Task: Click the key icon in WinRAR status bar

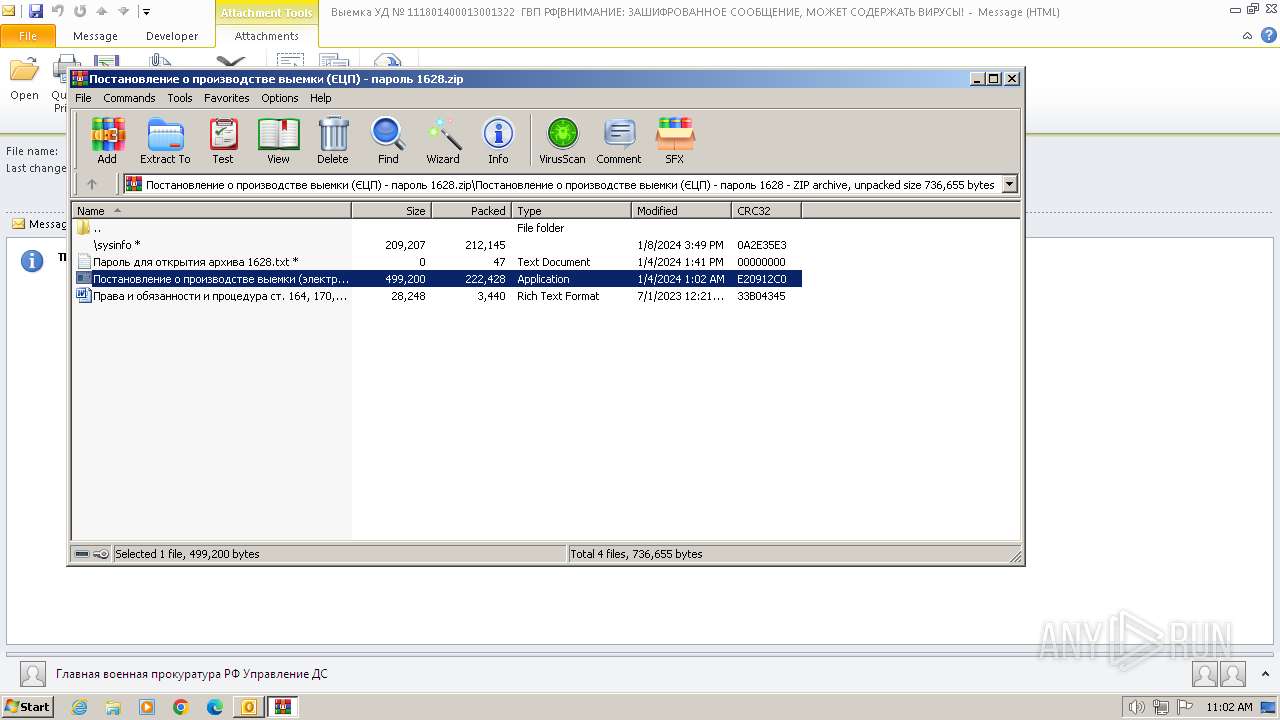Action: pos(101,554)
